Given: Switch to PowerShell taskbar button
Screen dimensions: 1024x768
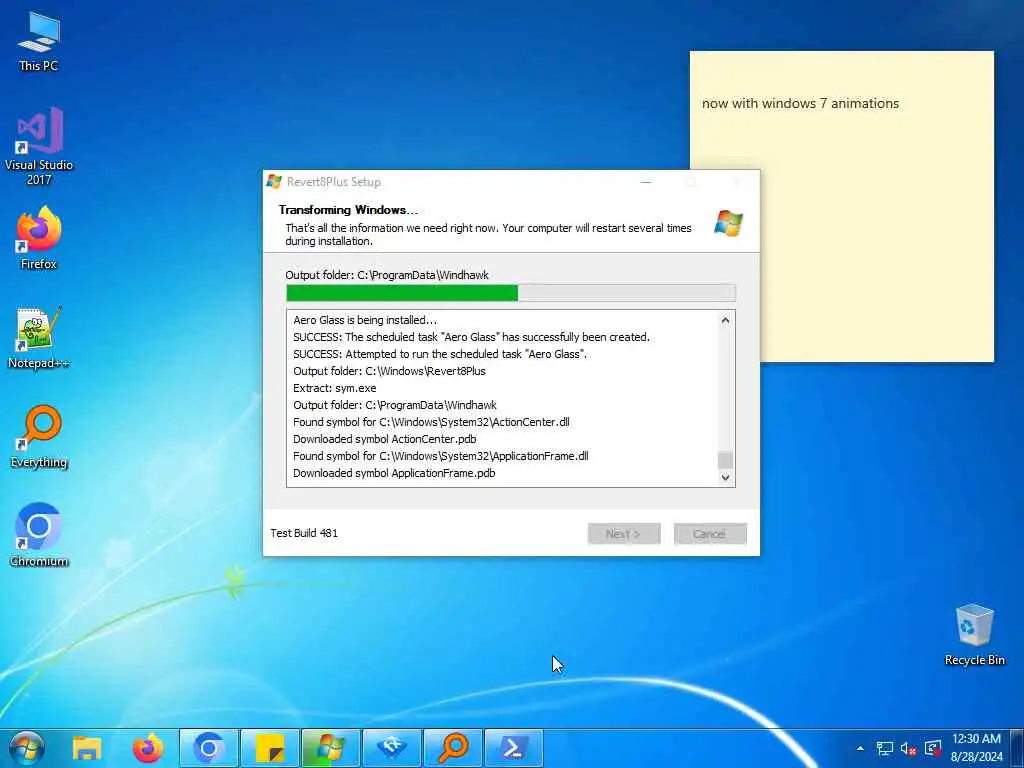Looking at the screenshot, I should (x=514, y=748).
